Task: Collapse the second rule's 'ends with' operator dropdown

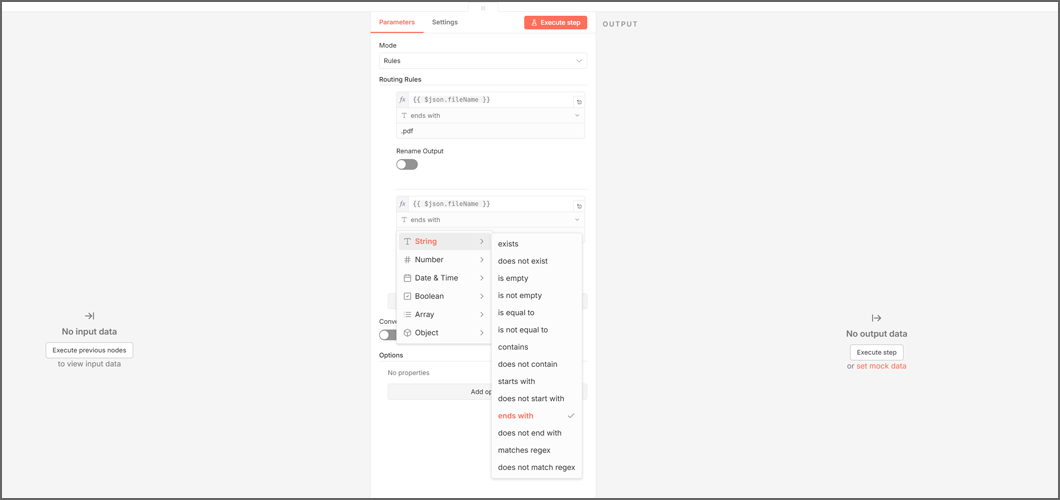Action: [490, 220]
